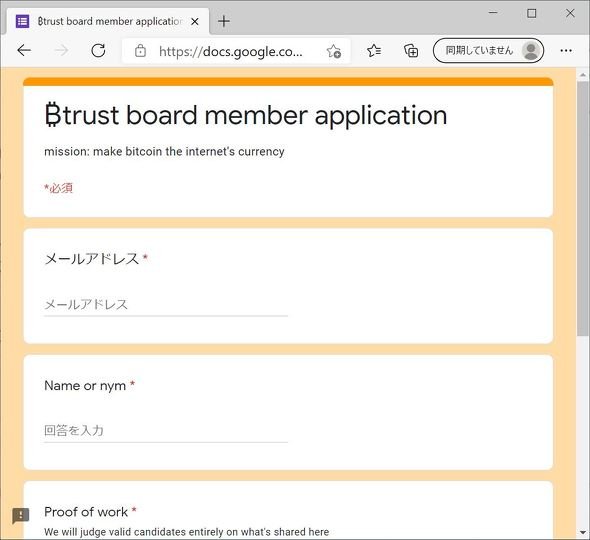
Task: Reload the current page
Action: (98, 50)
